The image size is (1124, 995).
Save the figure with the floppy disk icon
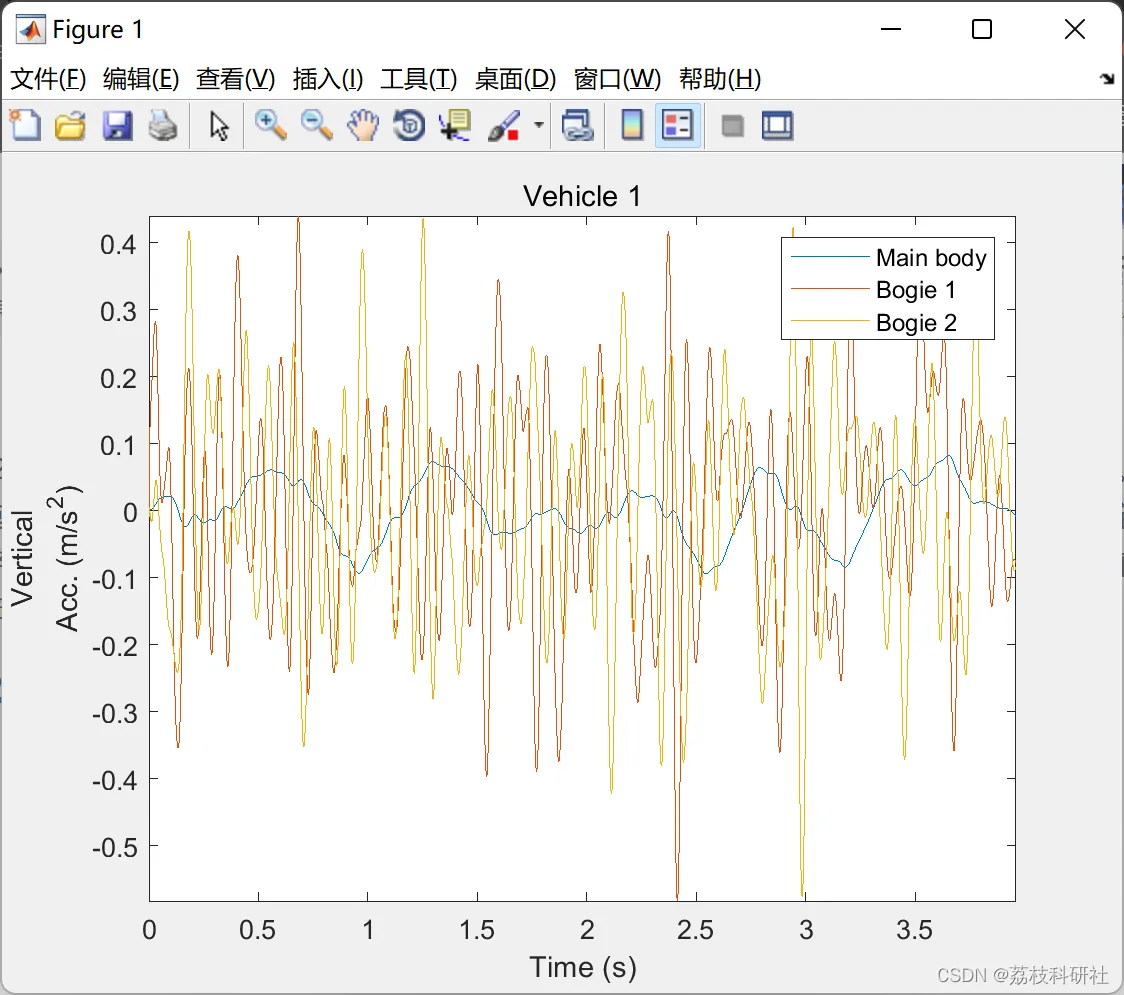click(117, 125)
